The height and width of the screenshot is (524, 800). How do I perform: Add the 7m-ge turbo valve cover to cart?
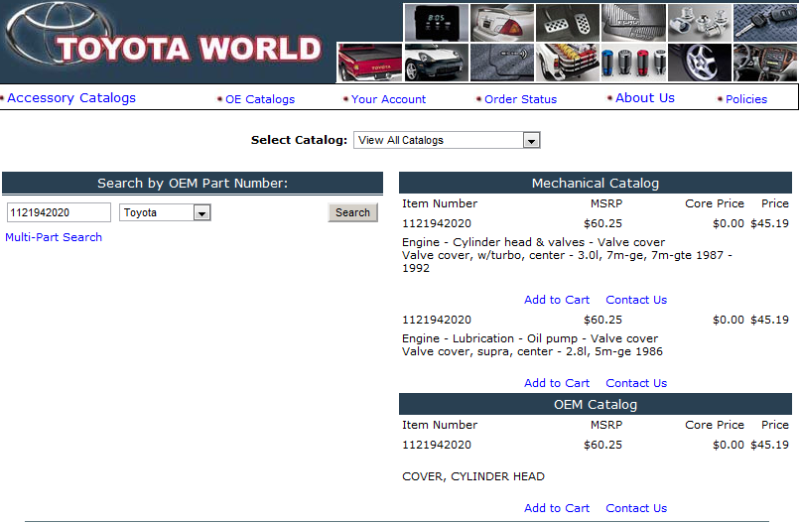tap(557, 300)
